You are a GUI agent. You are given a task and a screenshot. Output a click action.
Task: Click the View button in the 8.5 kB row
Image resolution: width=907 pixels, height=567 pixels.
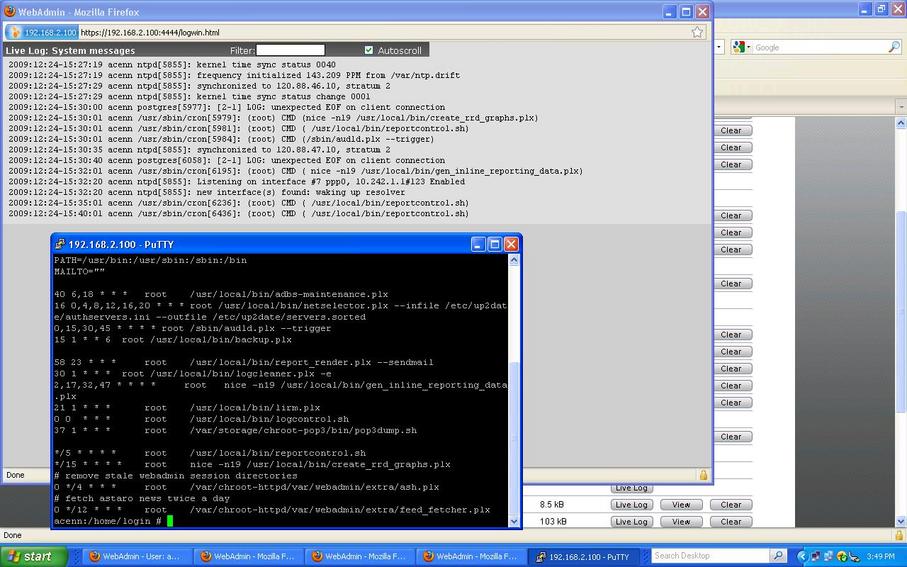tap(681, 505)
